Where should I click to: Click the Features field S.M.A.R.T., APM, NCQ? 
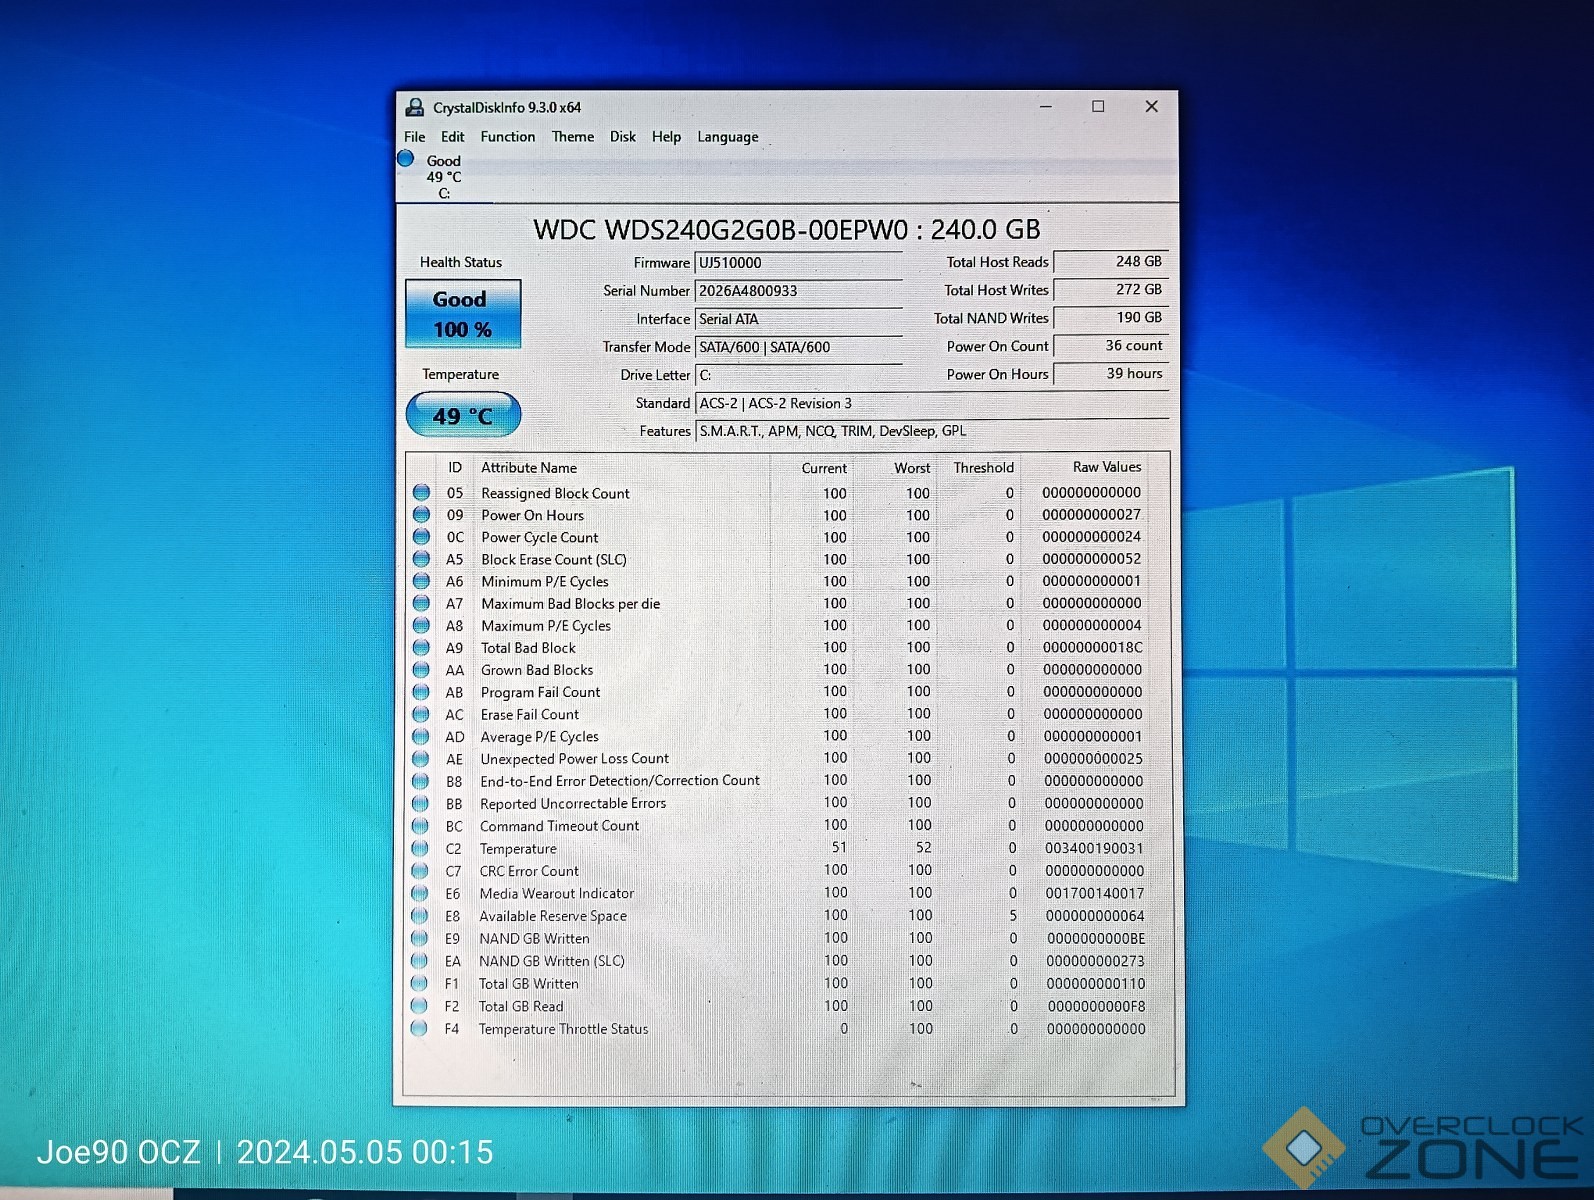(932, 431)
